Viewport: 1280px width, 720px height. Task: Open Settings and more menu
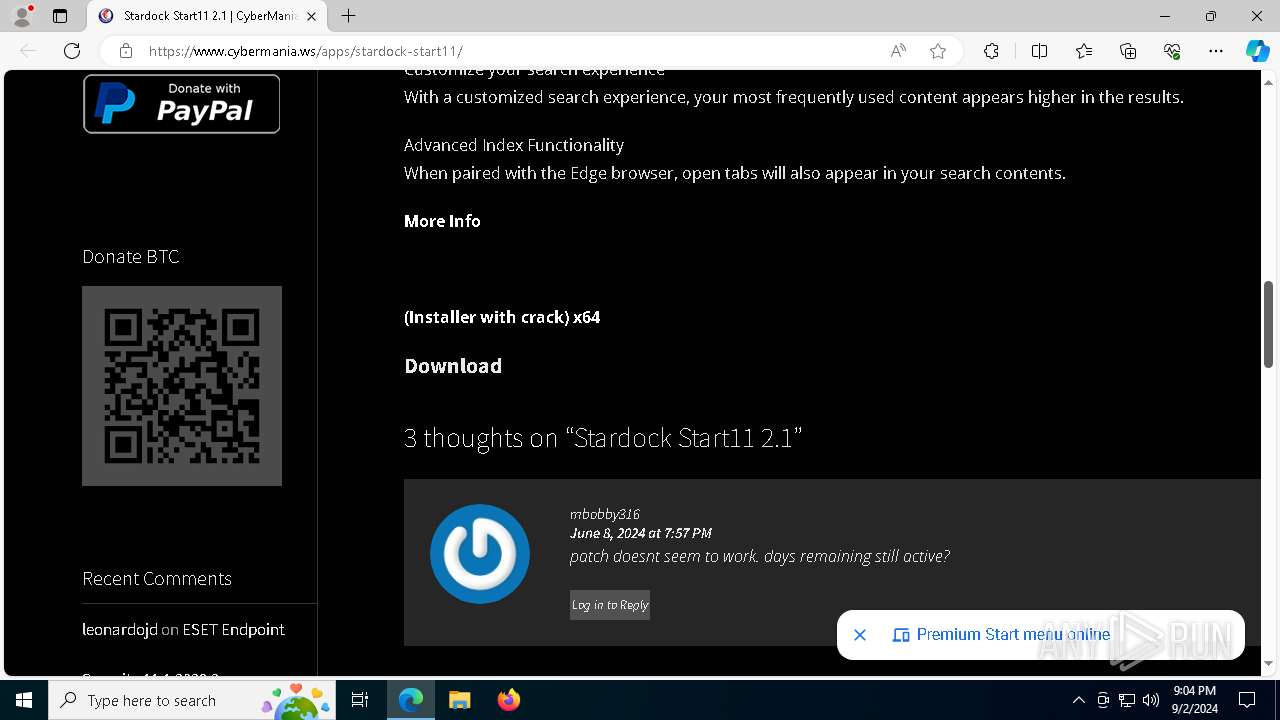point(1216,51)
